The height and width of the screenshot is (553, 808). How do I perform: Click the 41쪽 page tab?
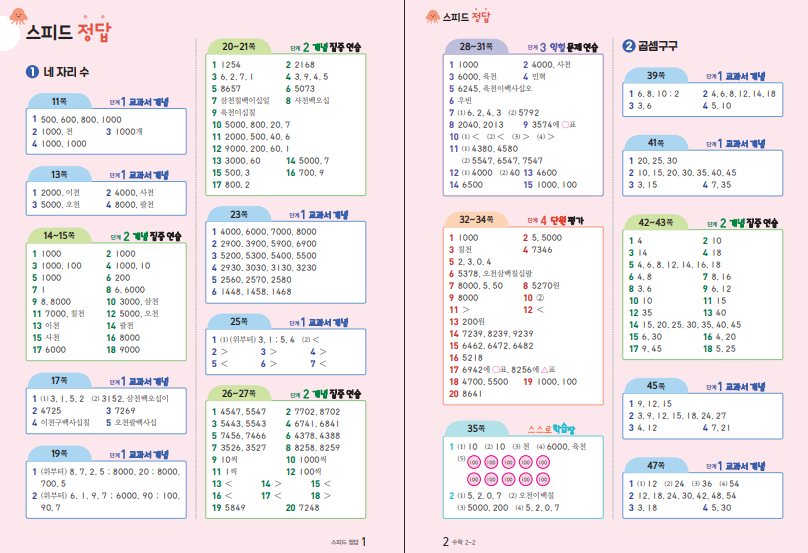(655, 142)
